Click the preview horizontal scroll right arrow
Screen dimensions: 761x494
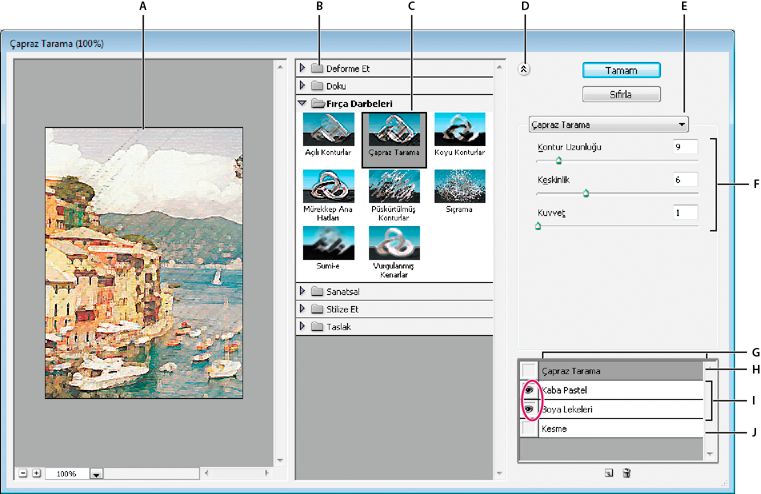(x=266, y=472)
